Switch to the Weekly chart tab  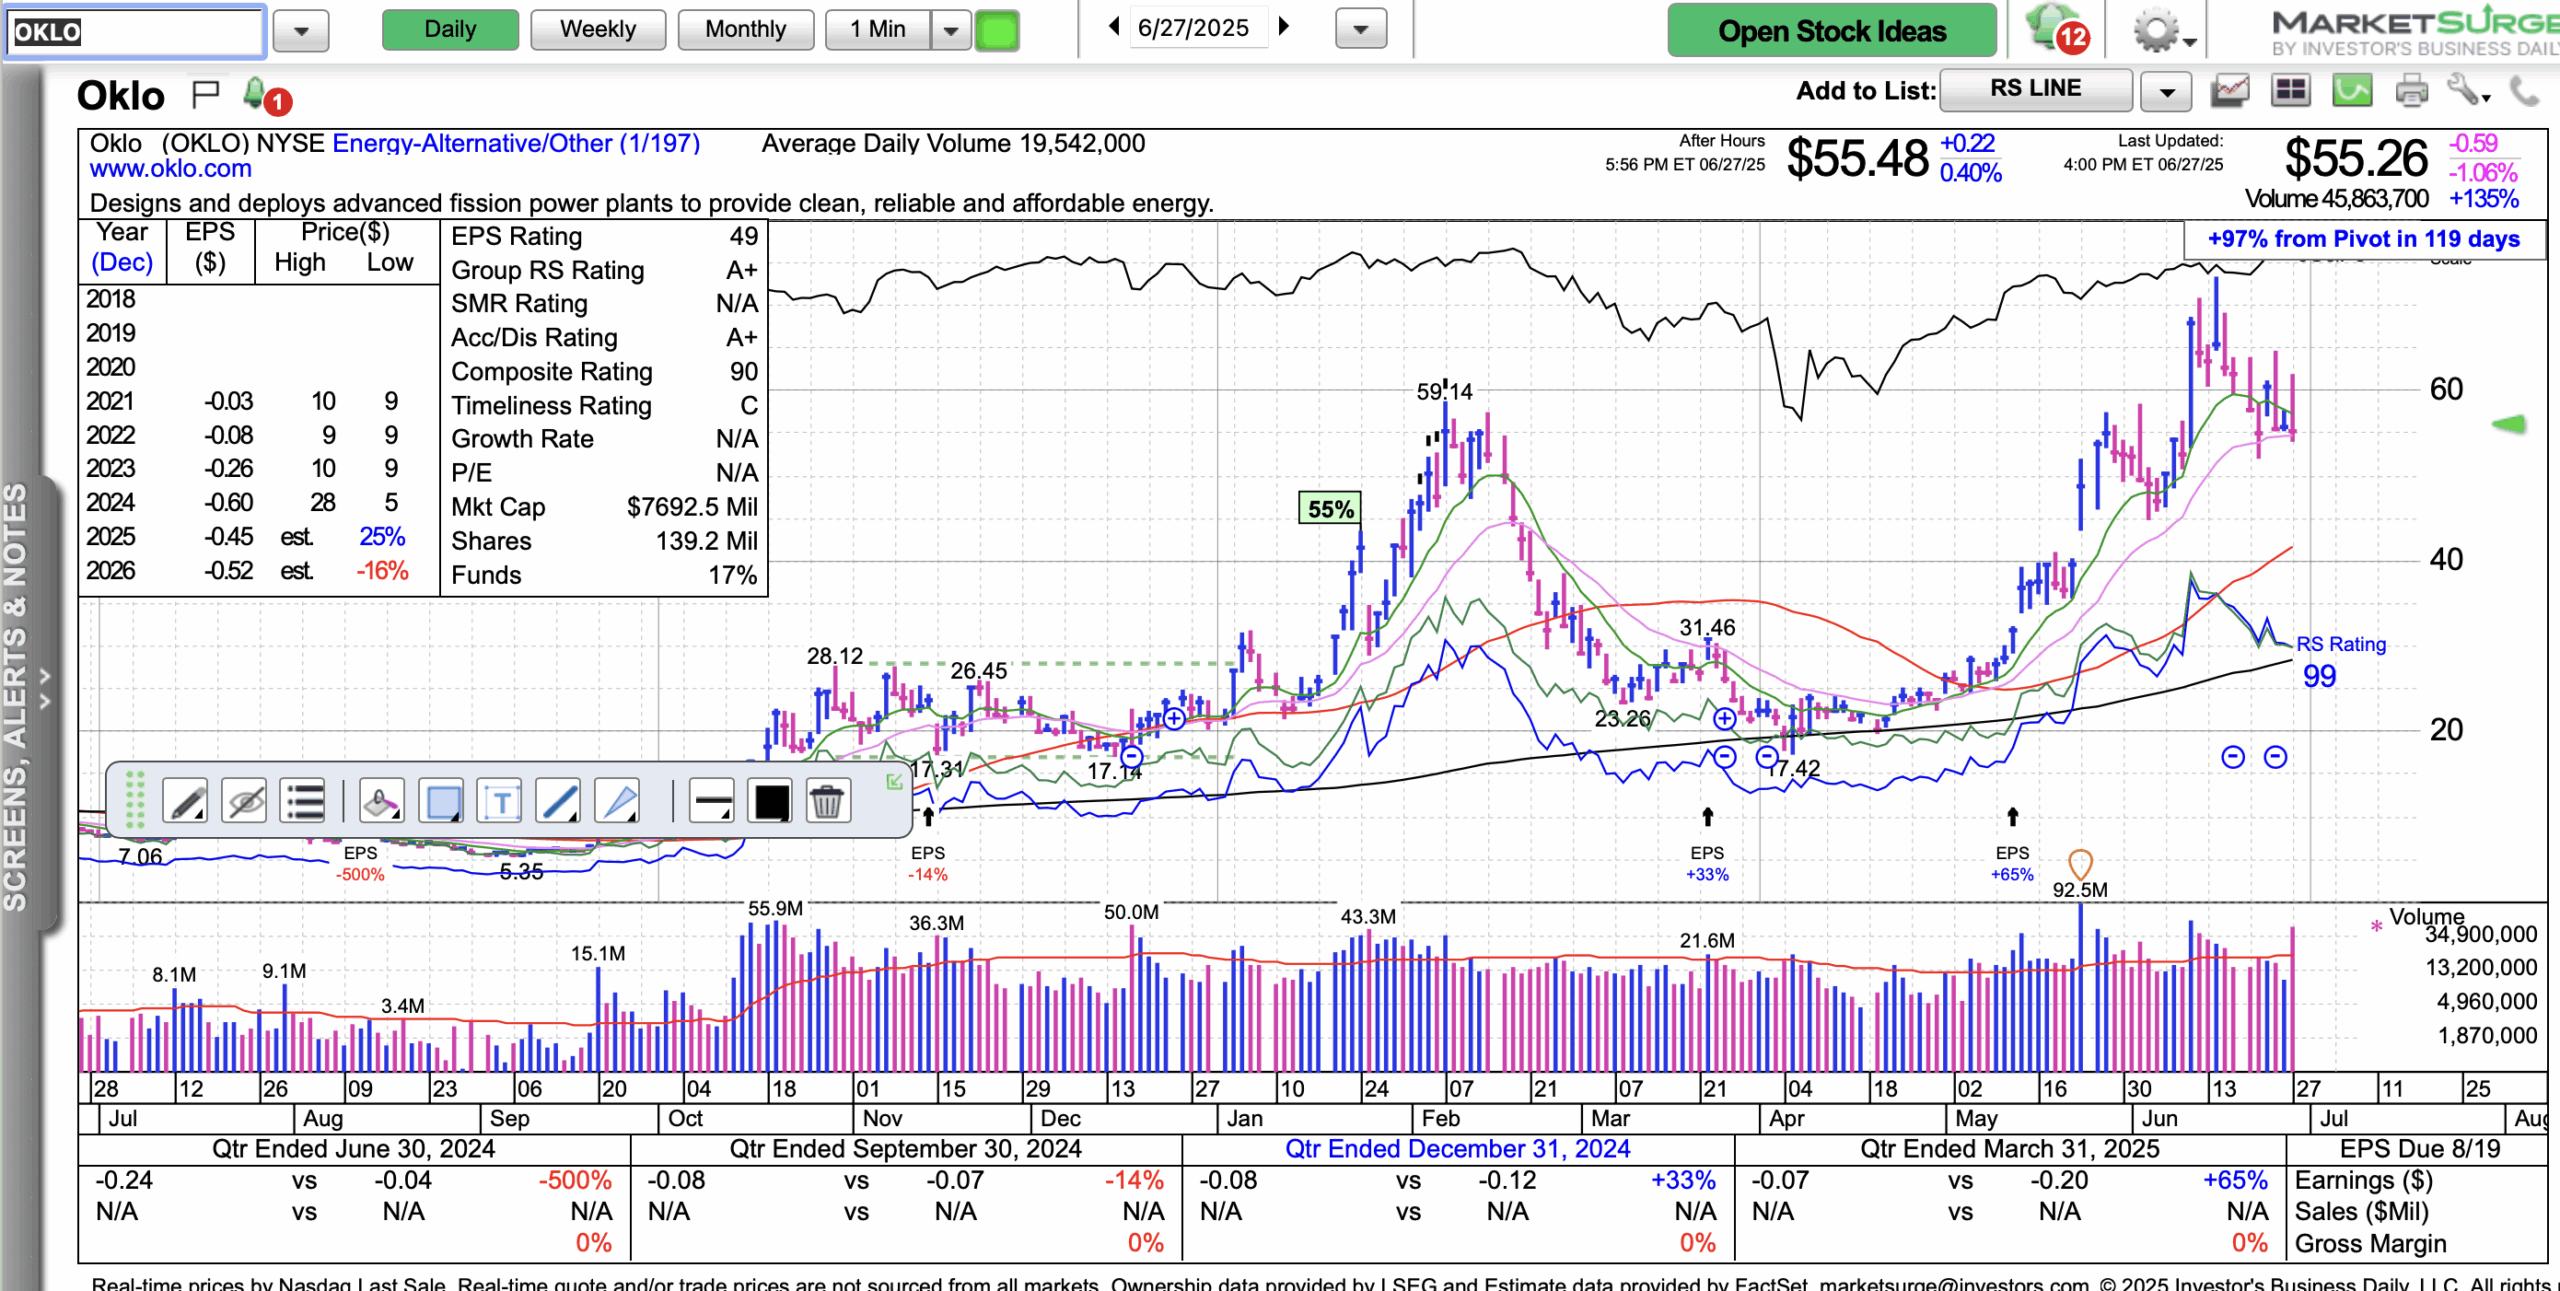click(x=597, y=30)
